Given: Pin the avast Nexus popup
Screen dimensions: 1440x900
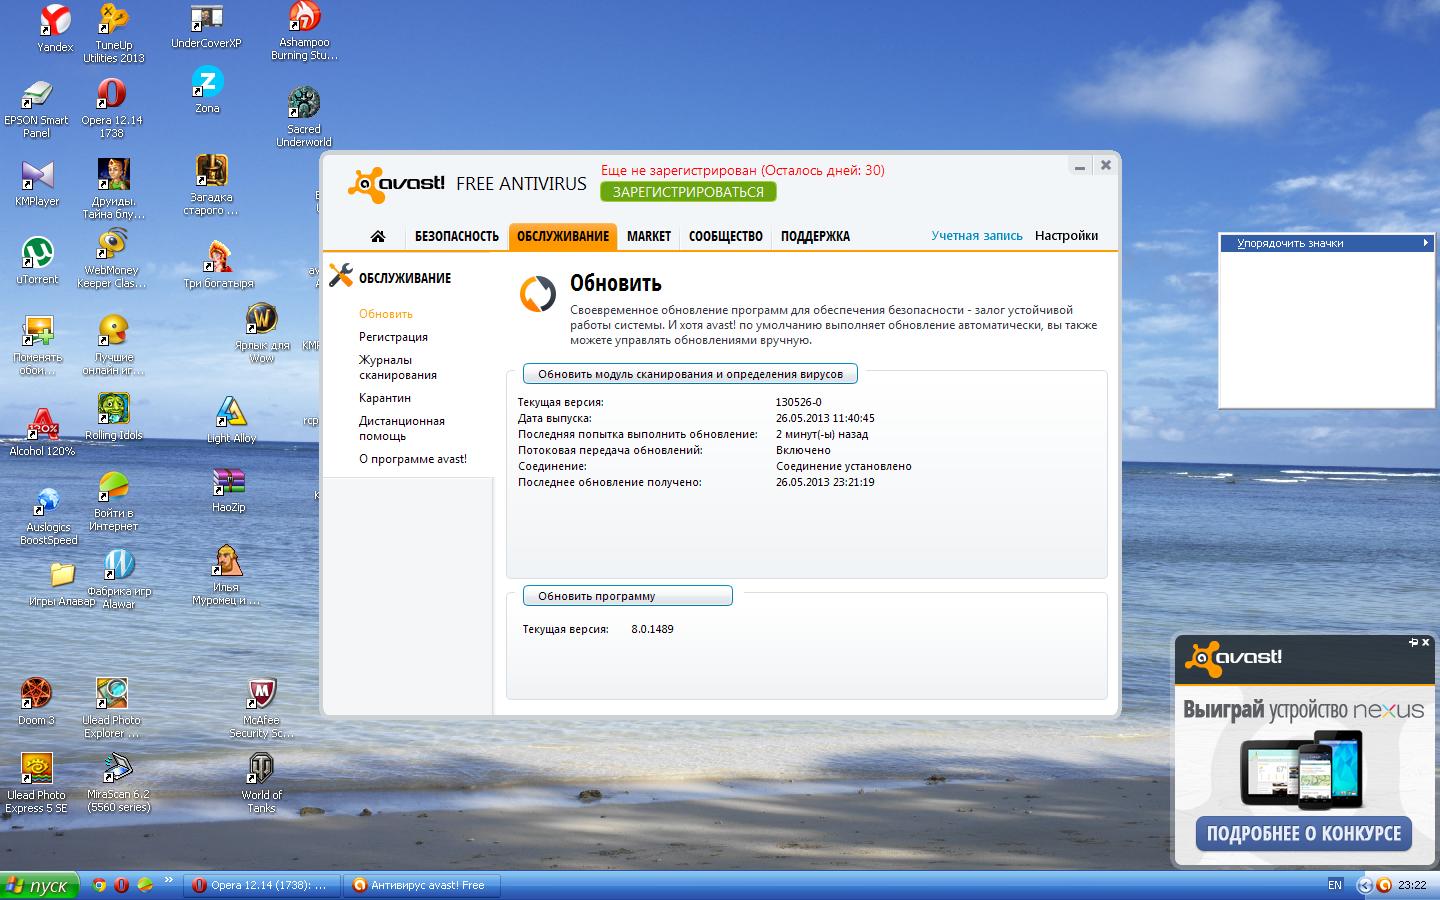Looking at the screenshot, I should point(1413,642).
